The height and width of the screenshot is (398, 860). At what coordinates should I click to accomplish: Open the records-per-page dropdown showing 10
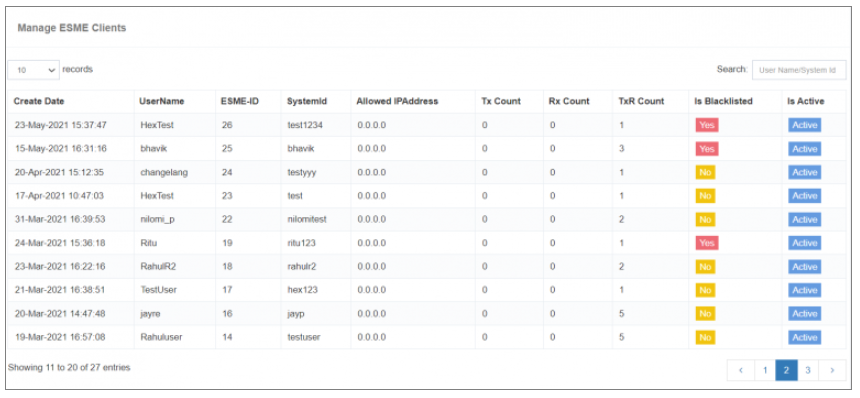click(33, 70)
